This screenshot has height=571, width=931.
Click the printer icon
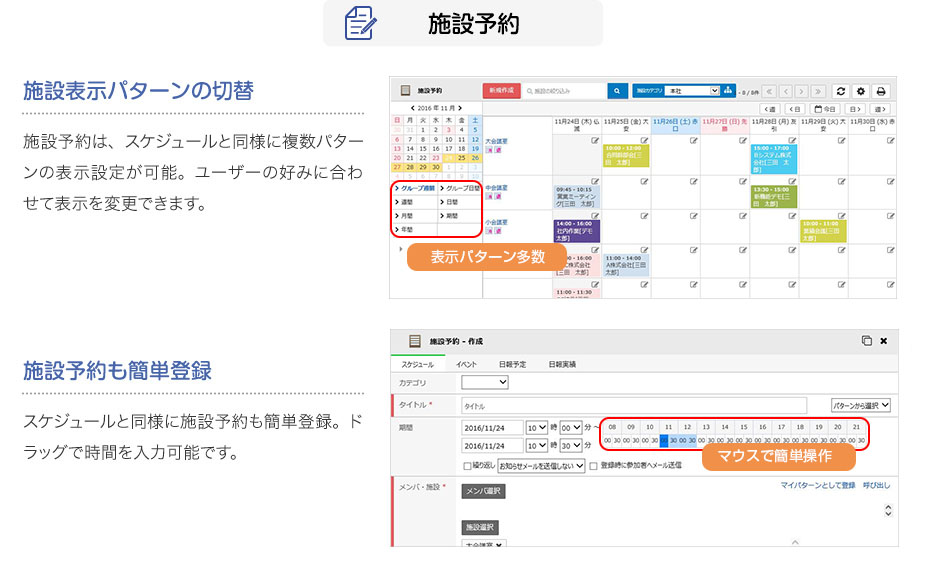tap(881, 90)
